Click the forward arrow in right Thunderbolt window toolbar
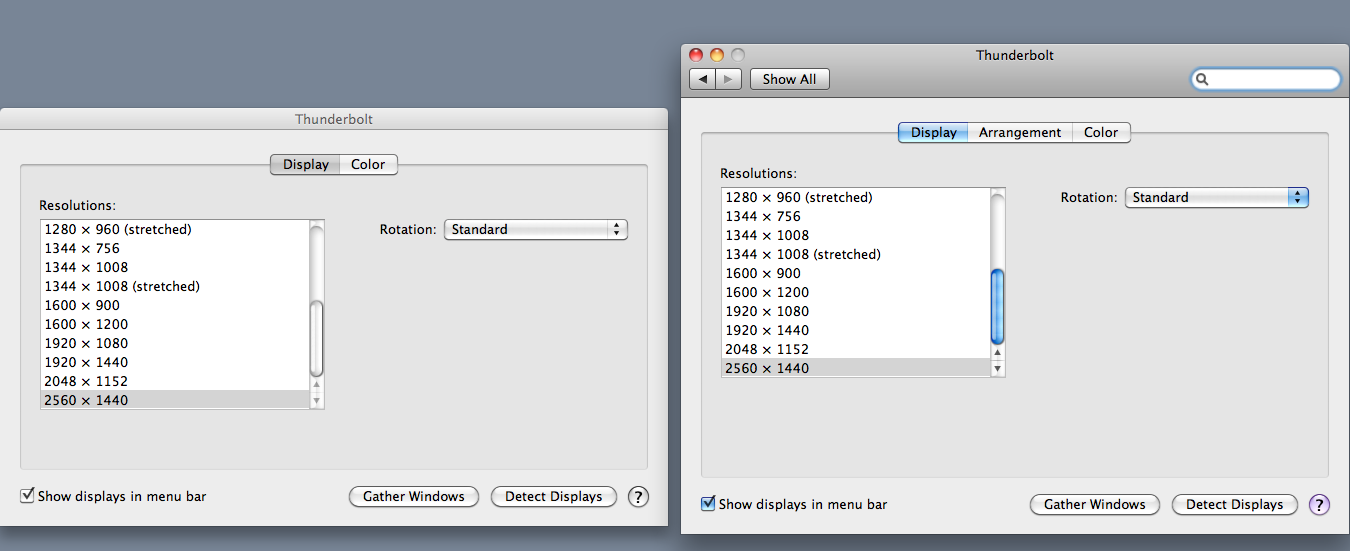Screen dimensions: 1350x551 (x=729, y=79)
